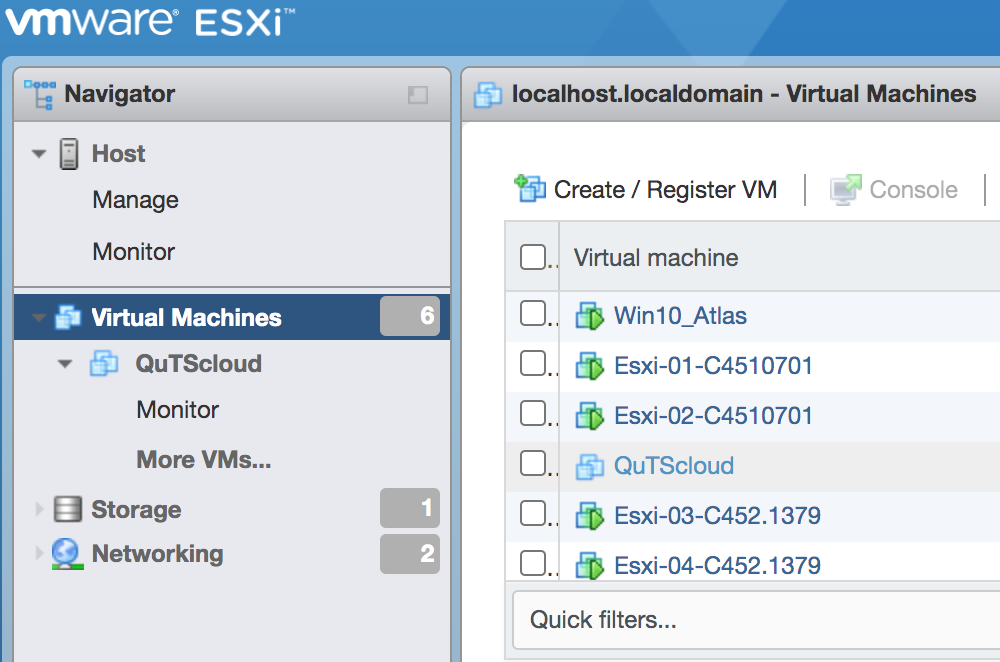Click the Console monitor icon
Screen dimensions: 1000x662
846,189
